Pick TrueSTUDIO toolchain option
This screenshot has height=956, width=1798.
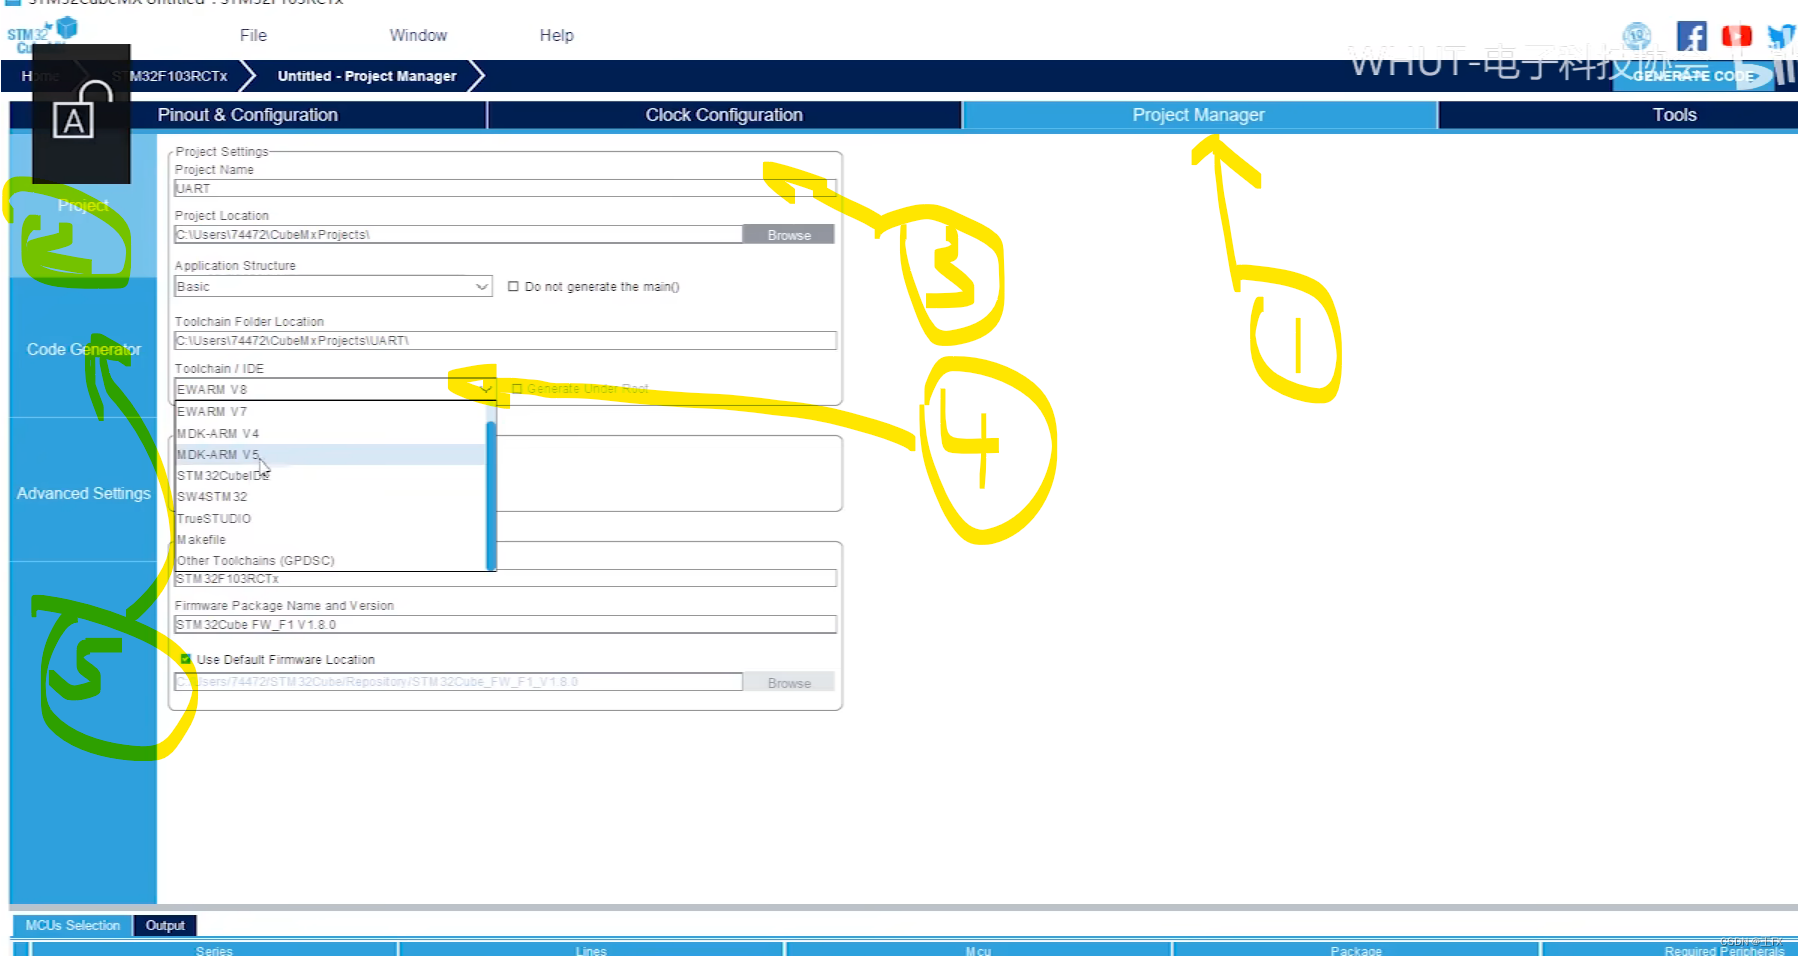click(330, 518)
